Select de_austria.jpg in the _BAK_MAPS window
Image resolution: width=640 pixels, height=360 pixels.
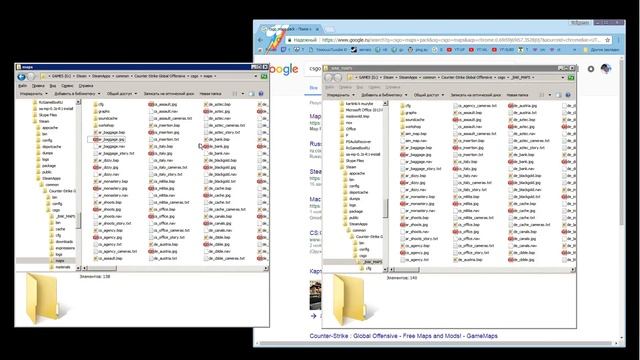[522, 106]
